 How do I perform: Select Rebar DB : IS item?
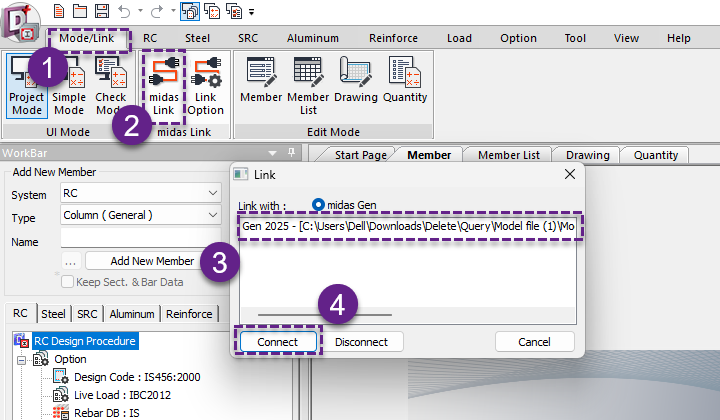point(107,413)
